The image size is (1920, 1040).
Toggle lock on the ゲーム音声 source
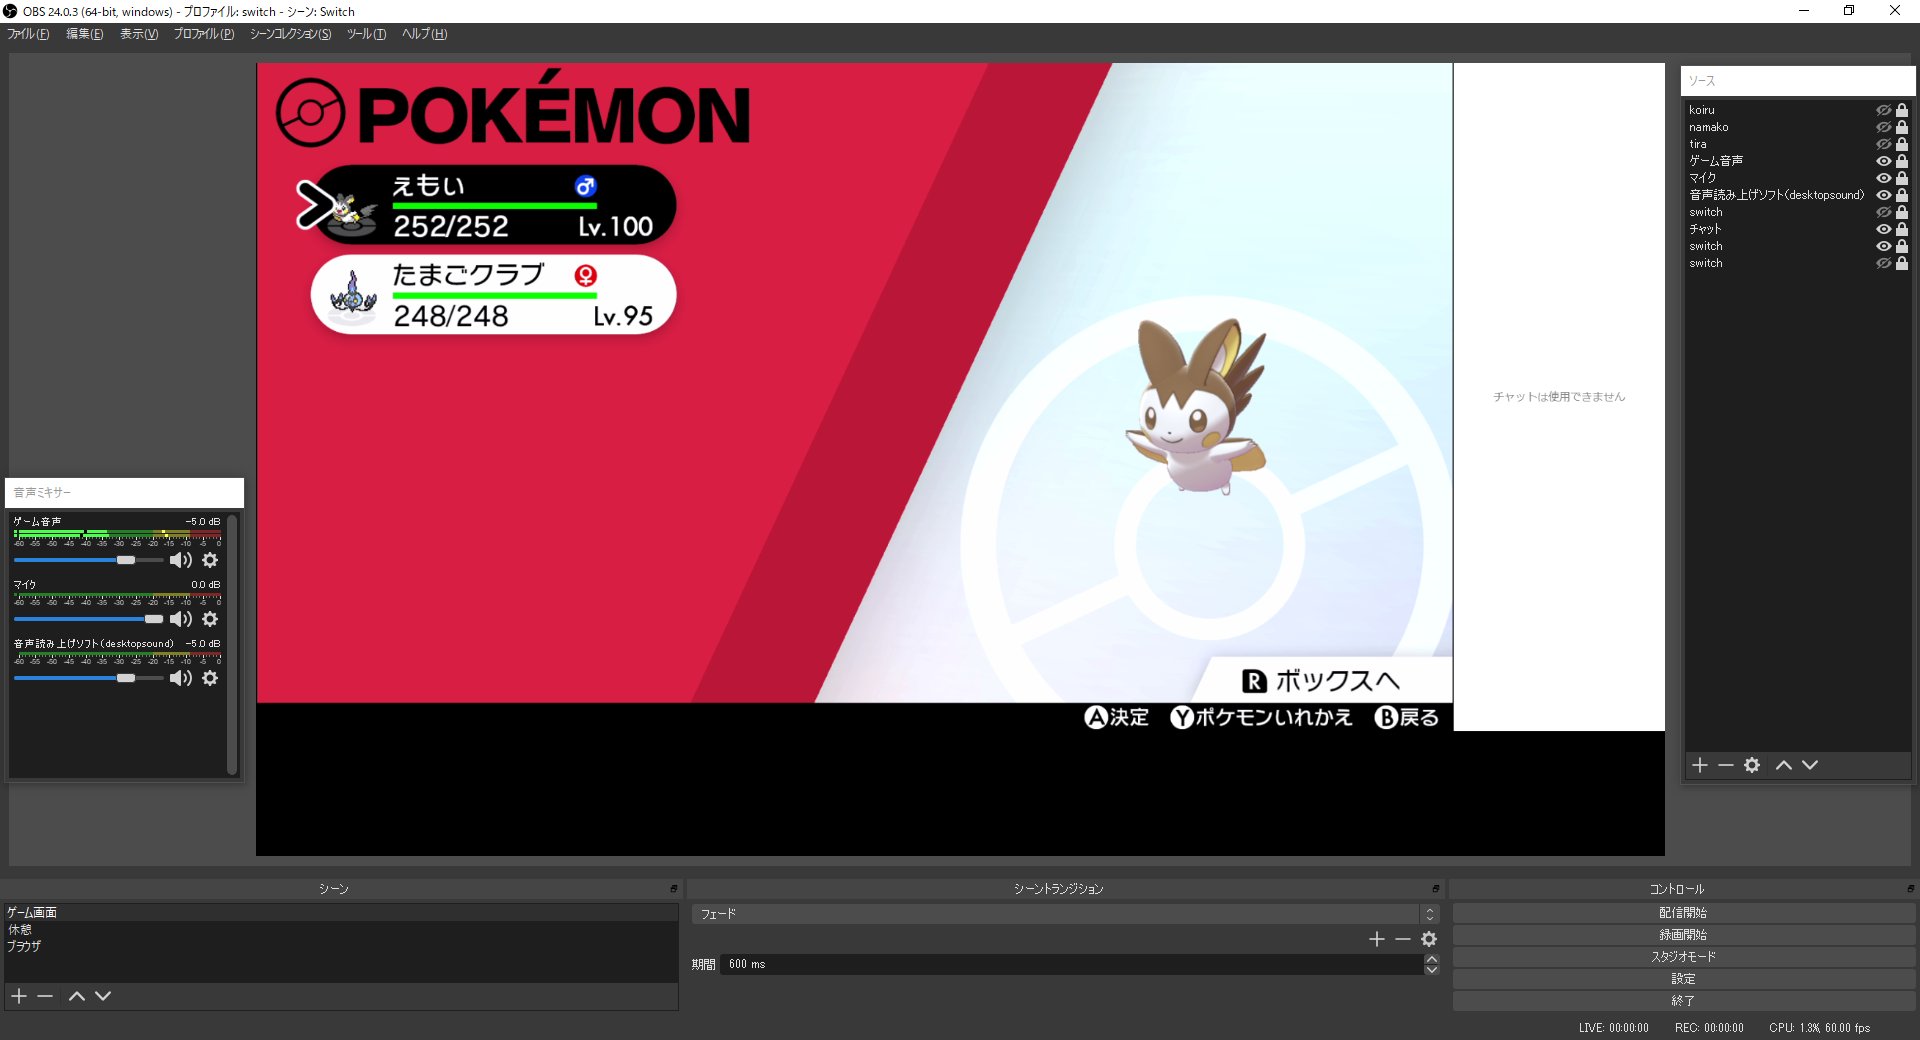[1902, 161]
